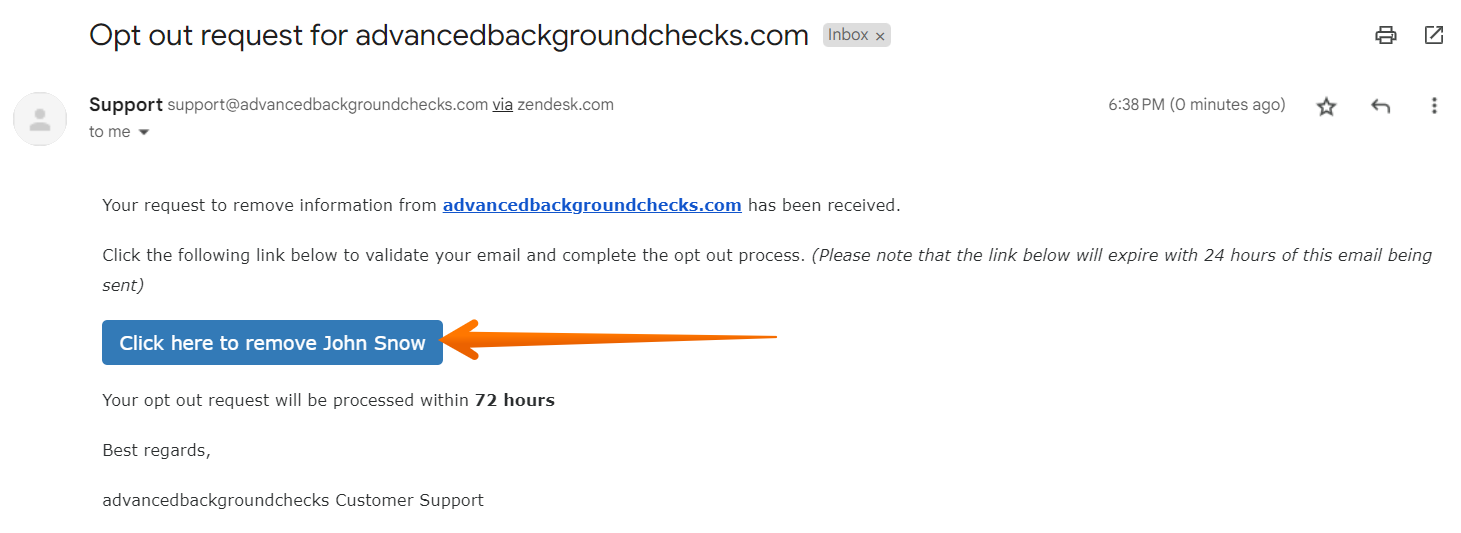Reply using the arrow icon
The image size is (1461, 533).
tap(1380, 106)
